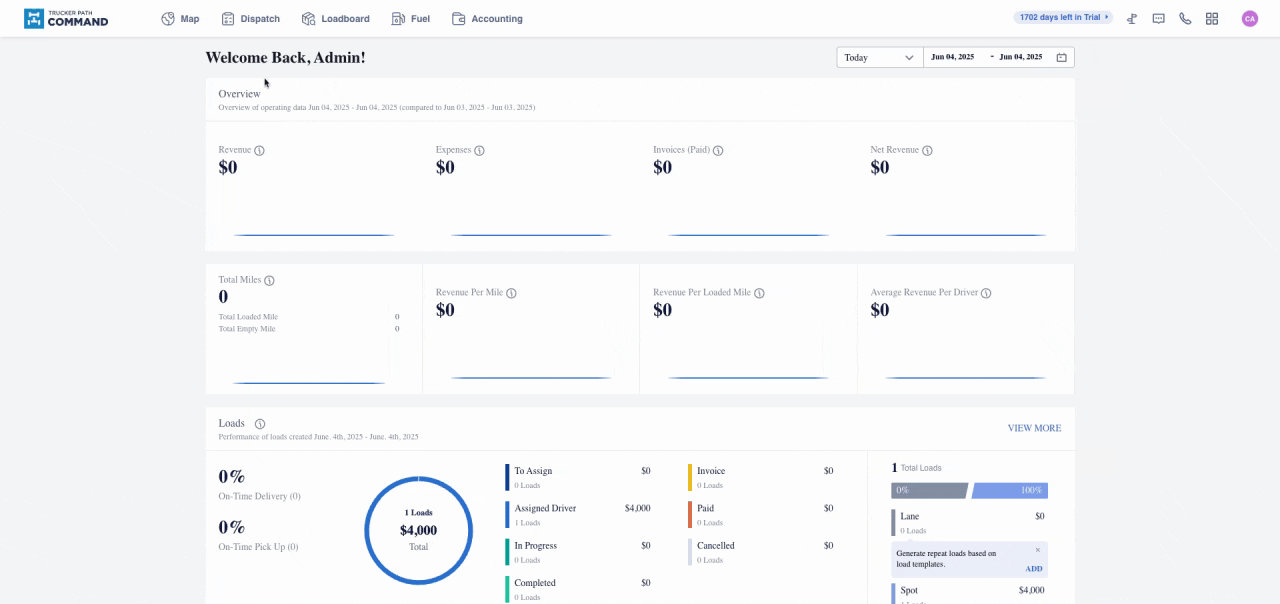
Task: Expand the Today period dropdown
Action: (x=879, y=58)
